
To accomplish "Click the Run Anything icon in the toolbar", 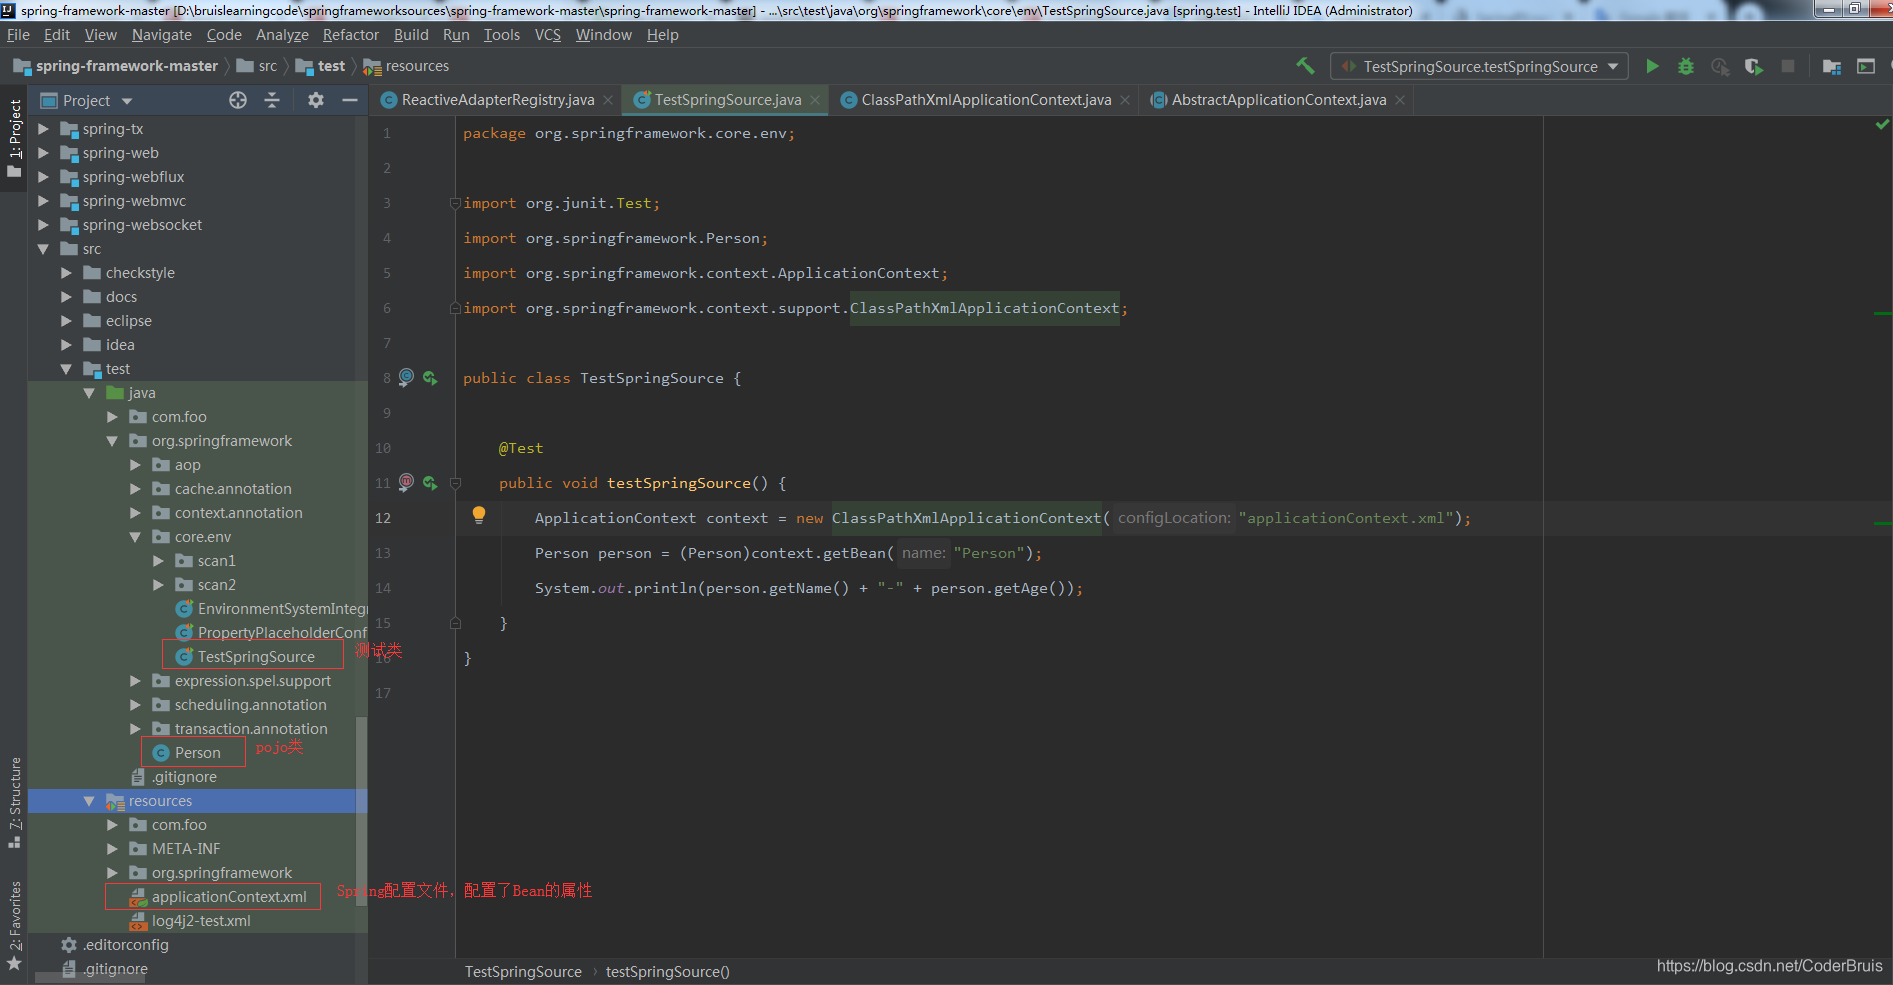I will [1866, 66].
